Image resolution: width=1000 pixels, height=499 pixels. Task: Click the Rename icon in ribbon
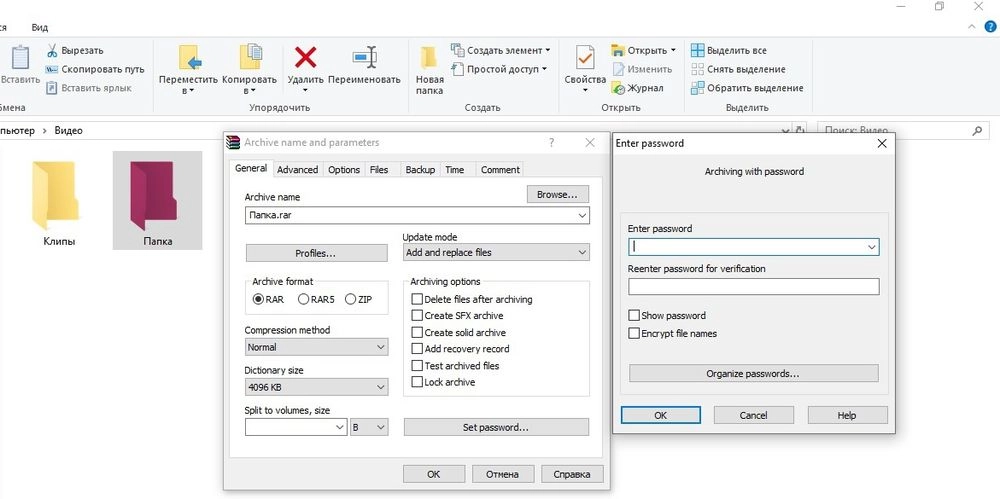(x=364, y=58)
